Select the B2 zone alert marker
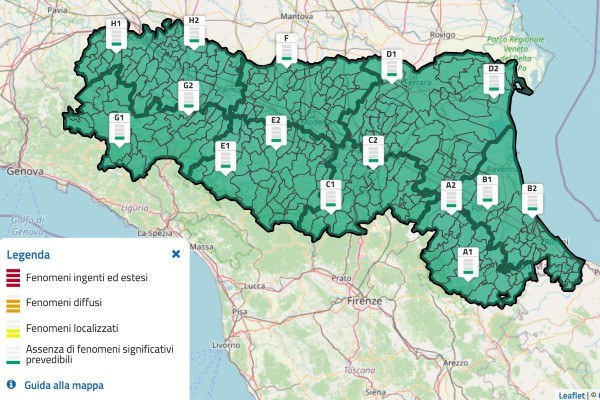600x400 pixels. pos(532,200)
